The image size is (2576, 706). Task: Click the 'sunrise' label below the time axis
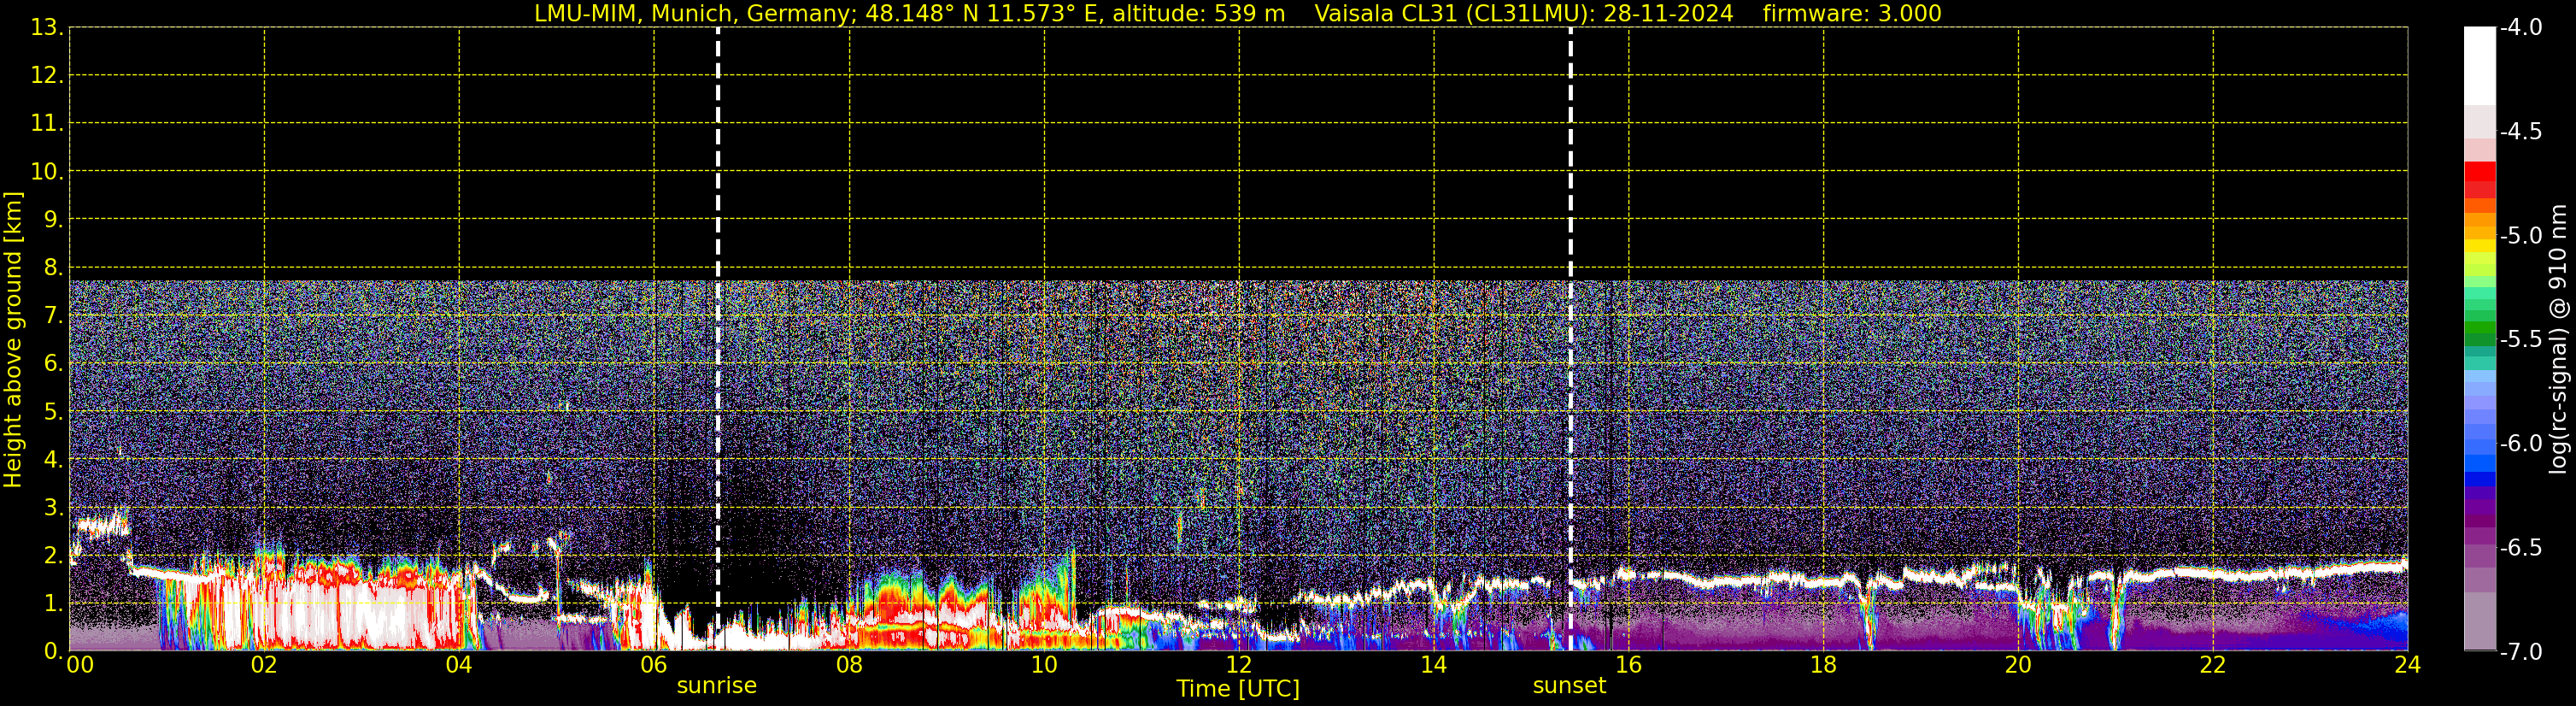[x=717, y=685]
